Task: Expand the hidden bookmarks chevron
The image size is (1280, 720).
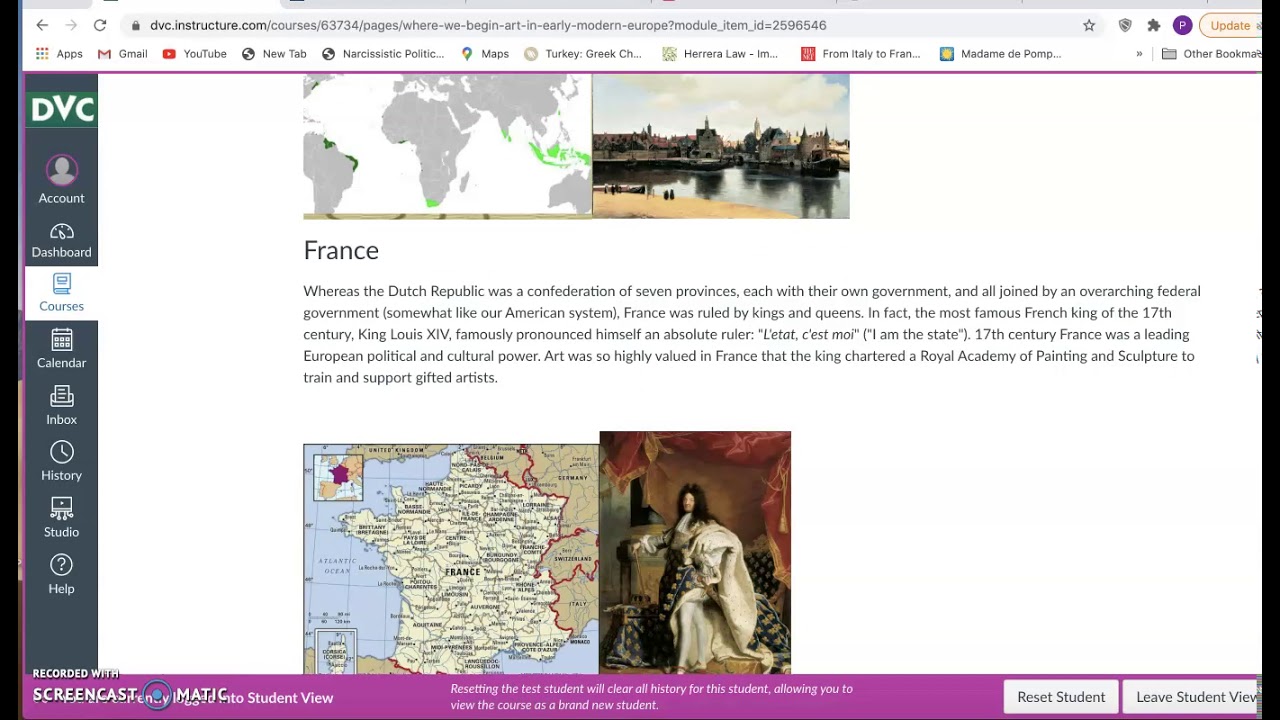Action: [1139, 54]
